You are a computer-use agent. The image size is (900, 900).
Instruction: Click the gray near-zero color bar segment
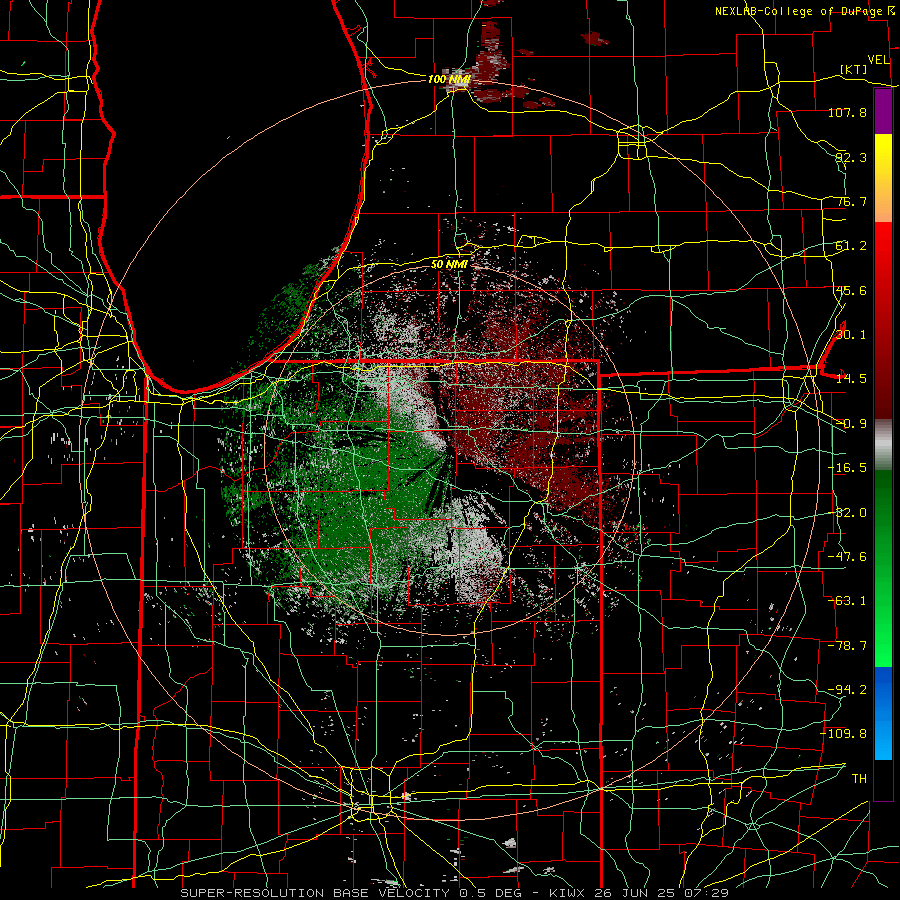click(x=883, y=445)
